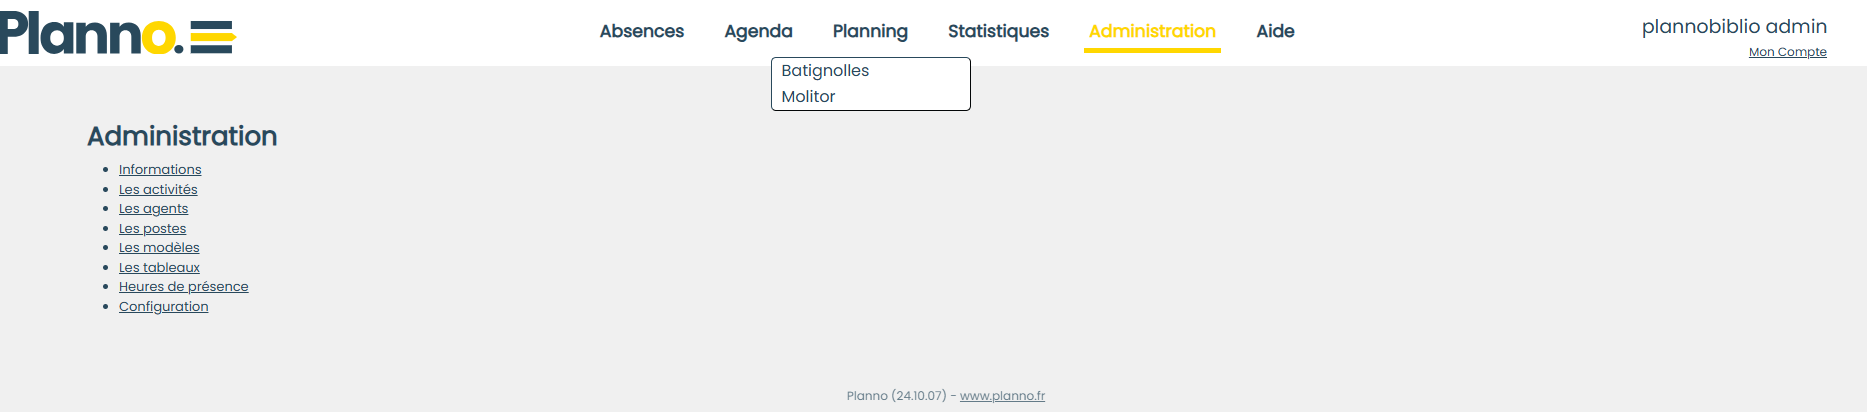Open the Aide menu
Screen dimensions: 1867x412
(1275, 31)
